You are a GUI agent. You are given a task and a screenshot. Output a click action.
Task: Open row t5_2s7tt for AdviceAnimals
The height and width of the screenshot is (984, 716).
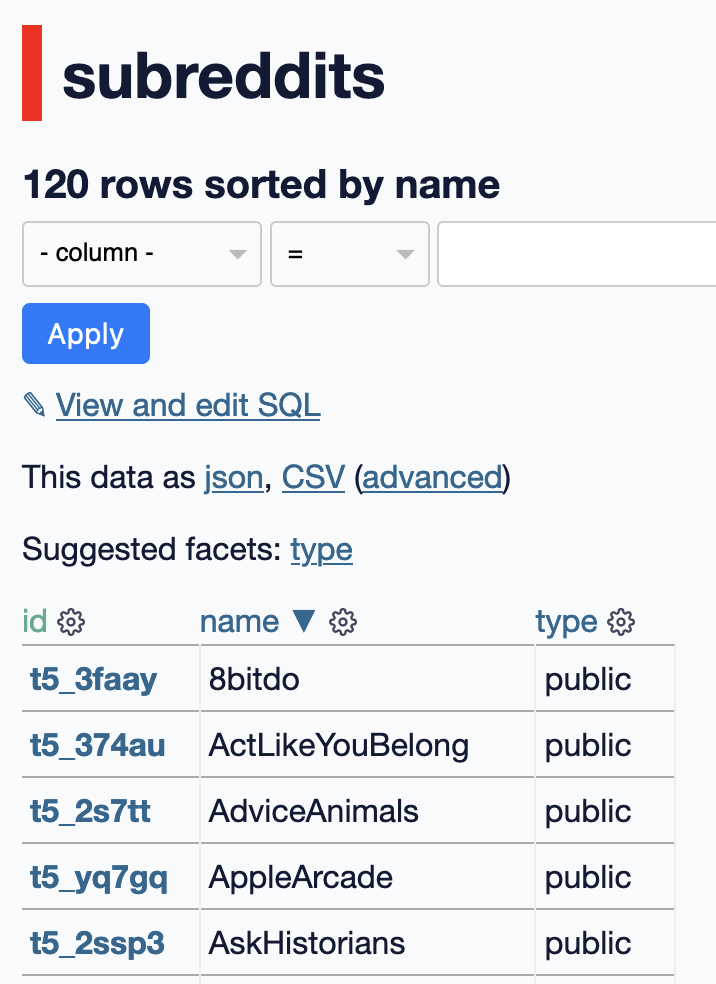point(90,811)
